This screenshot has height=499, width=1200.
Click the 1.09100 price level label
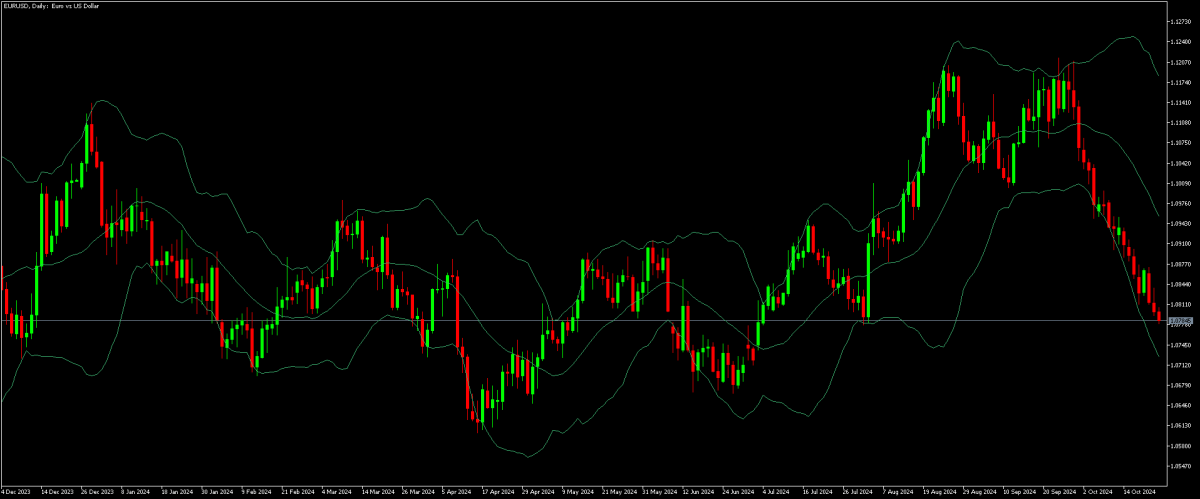1181,243
